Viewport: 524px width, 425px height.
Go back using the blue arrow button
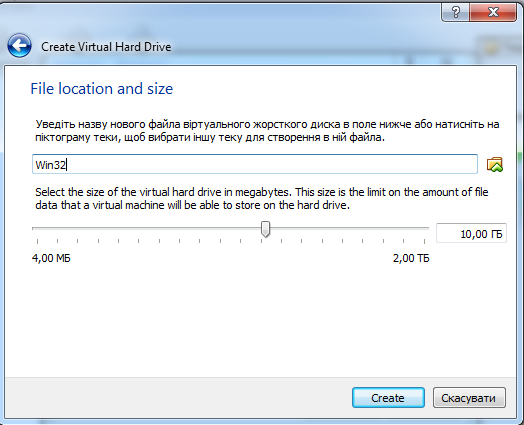coord(19,45)
